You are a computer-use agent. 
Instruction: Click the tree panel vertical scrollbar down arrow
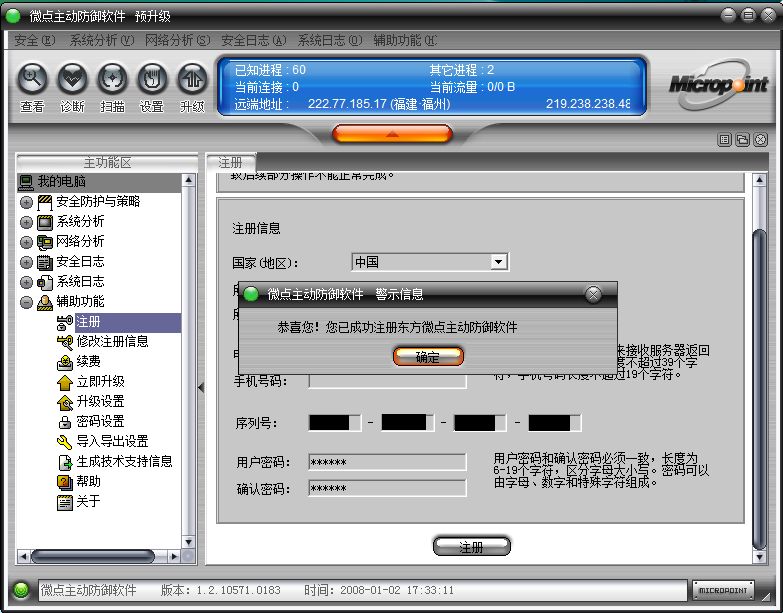point(188,542)
